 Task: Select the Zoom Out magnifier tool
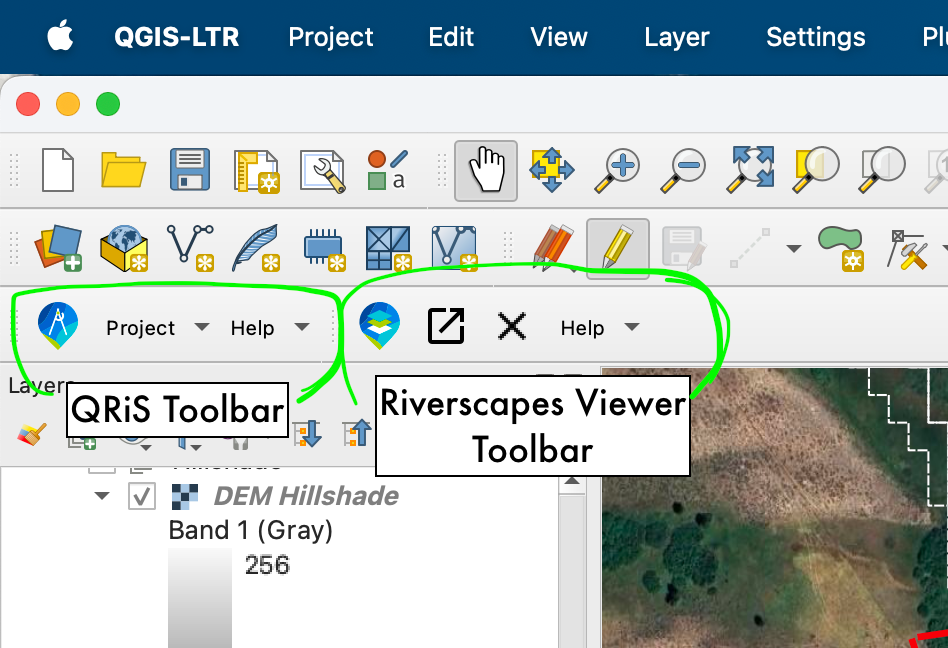683,170
